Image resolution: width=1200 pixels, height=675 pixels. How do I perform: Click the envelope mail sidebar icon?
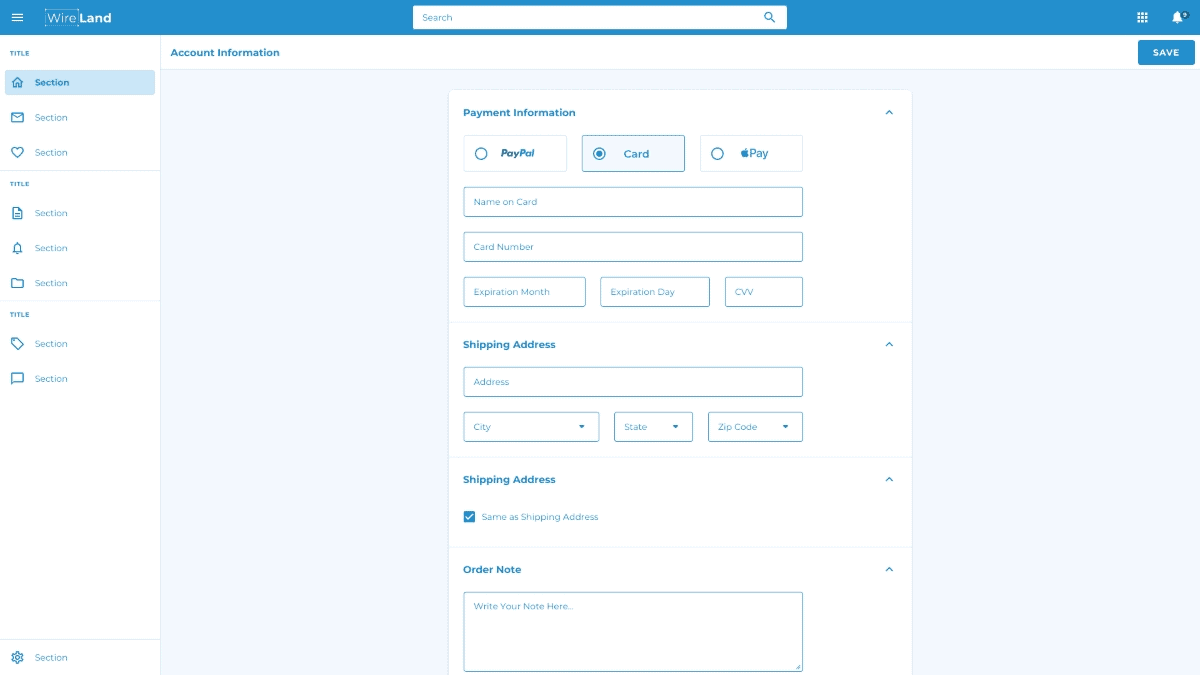coord(17,118)
